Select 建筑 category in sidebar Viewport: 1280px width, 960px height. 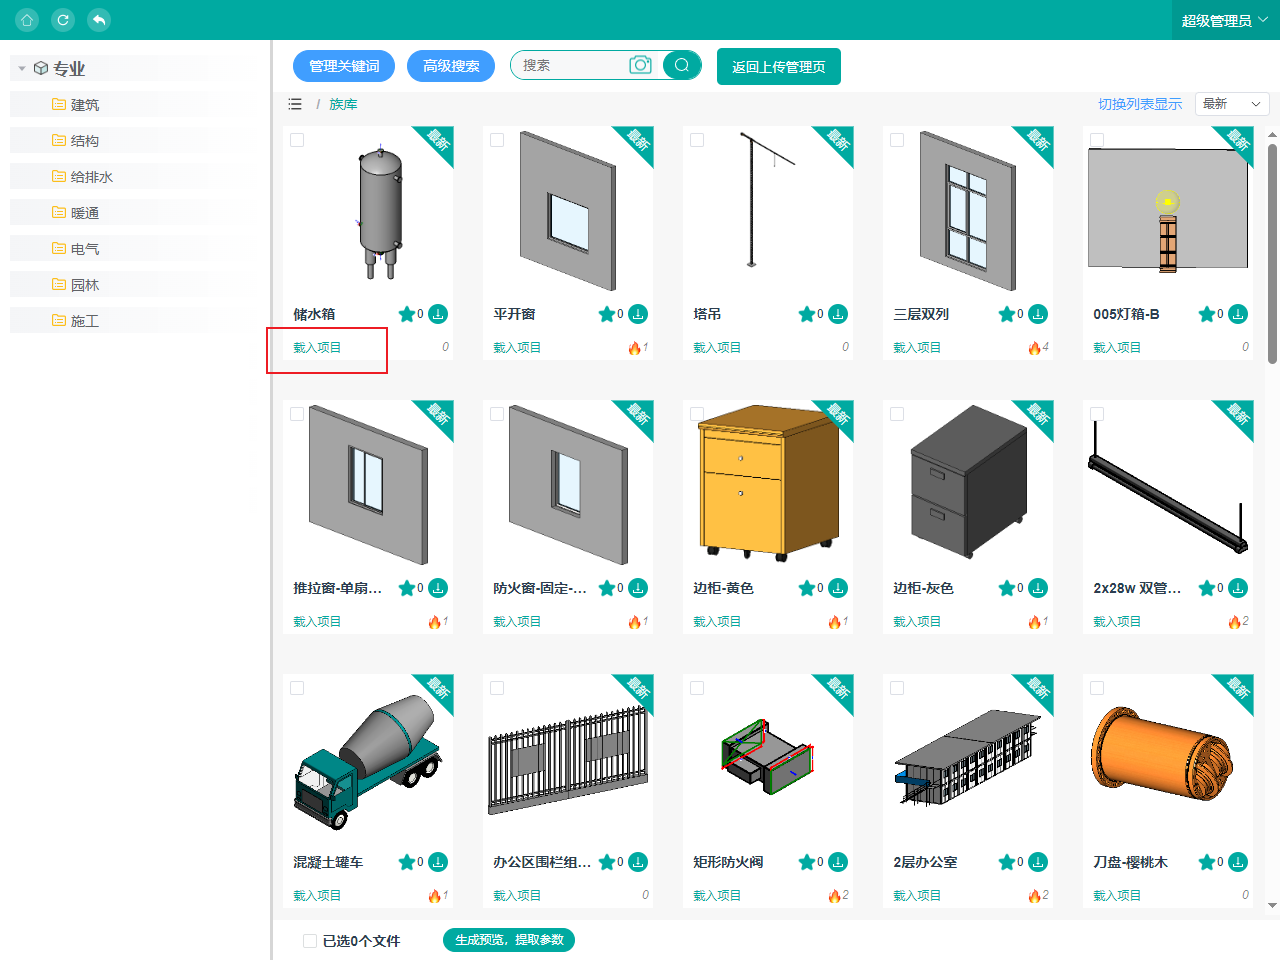click(84, 105)
